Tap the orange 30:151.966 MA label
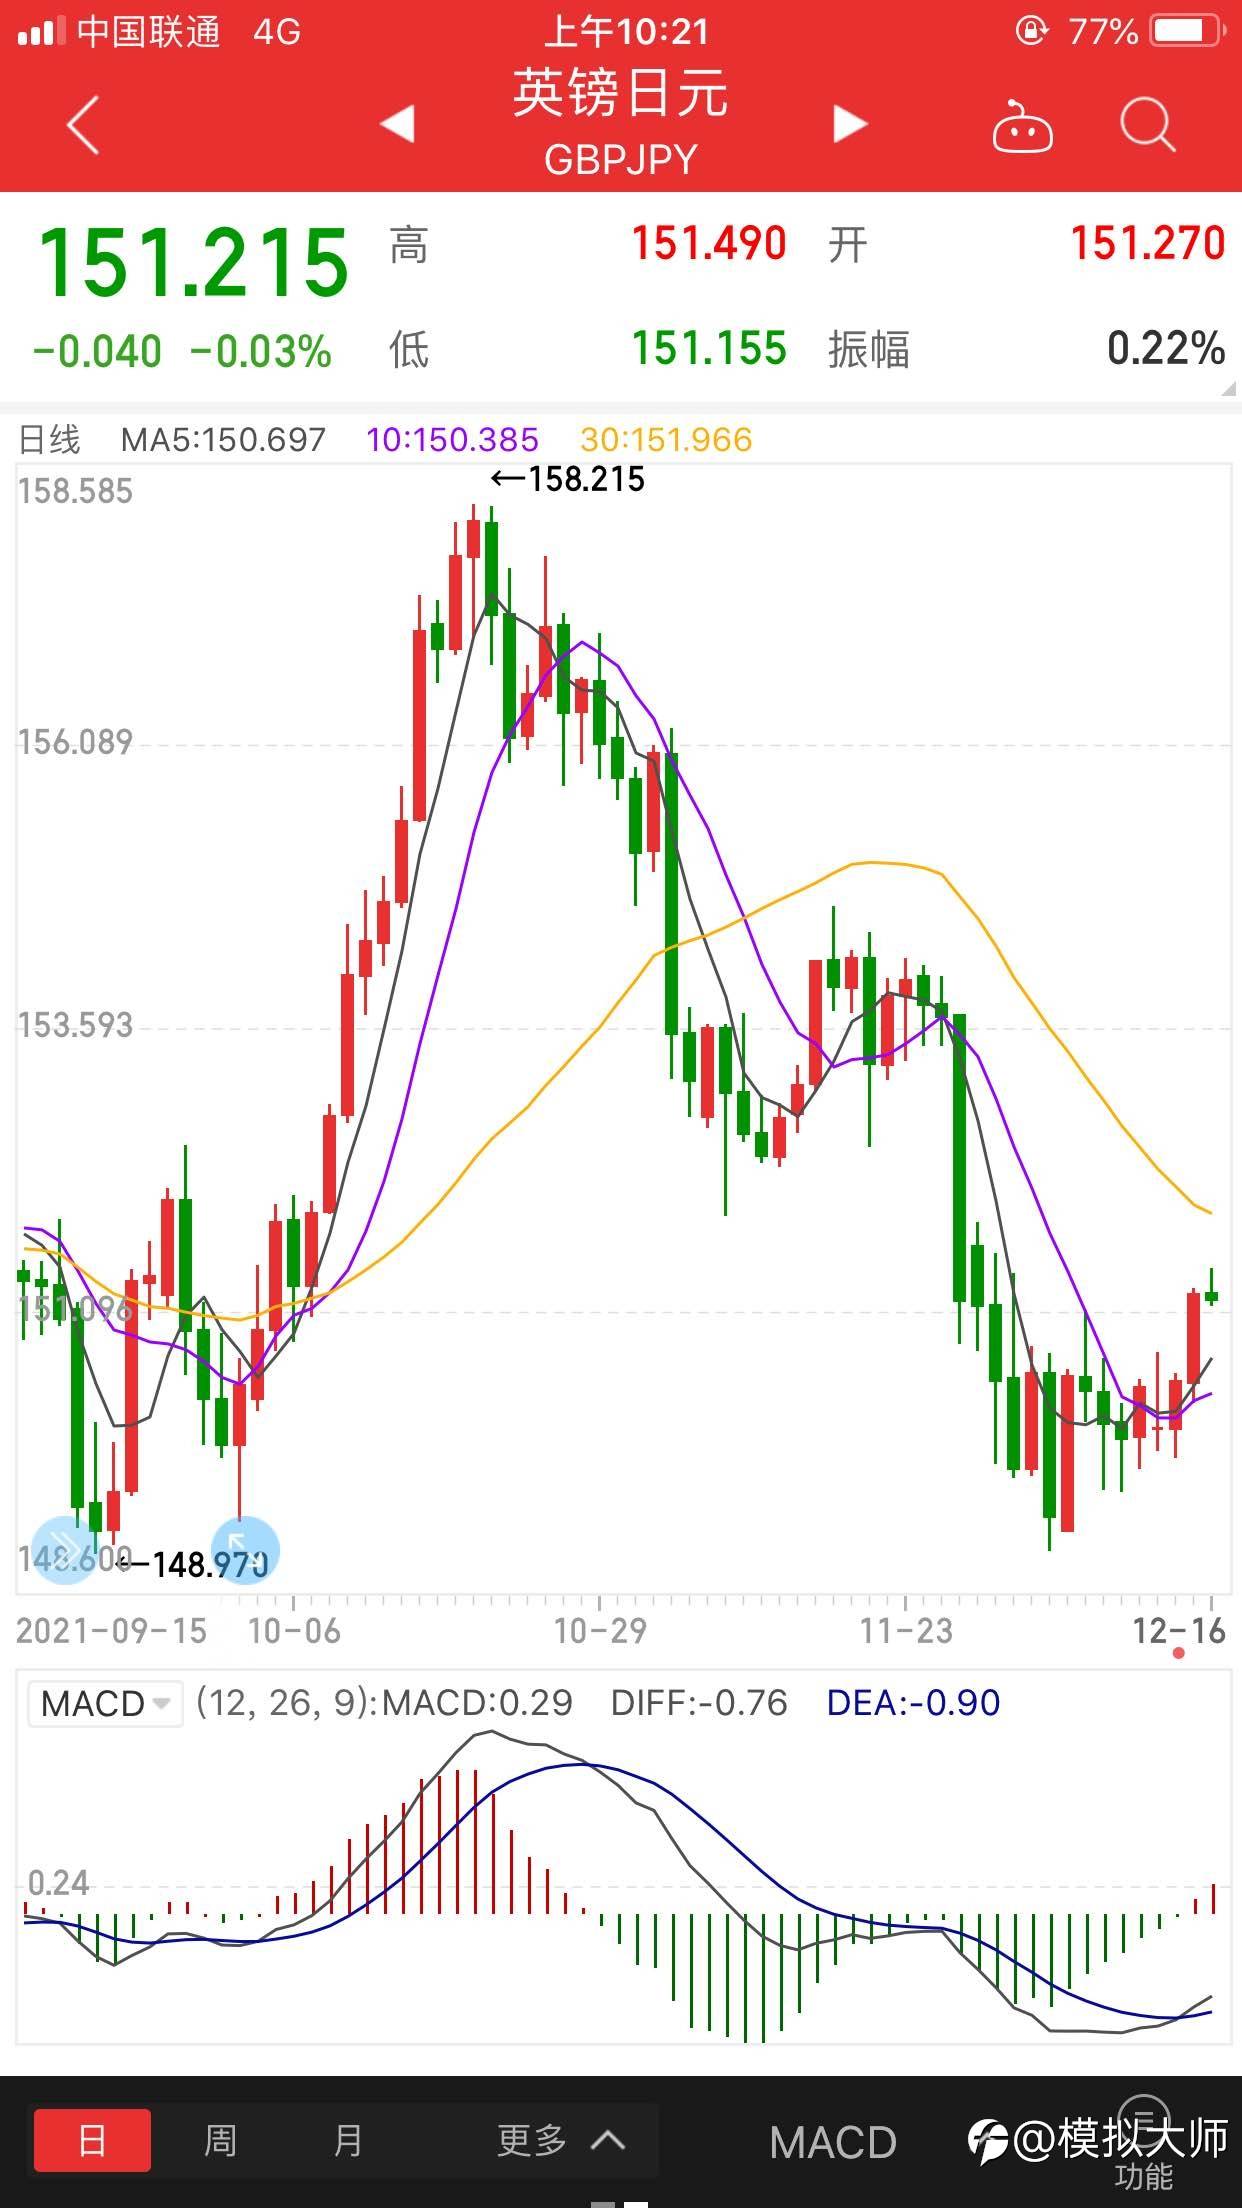 (666, 440)
